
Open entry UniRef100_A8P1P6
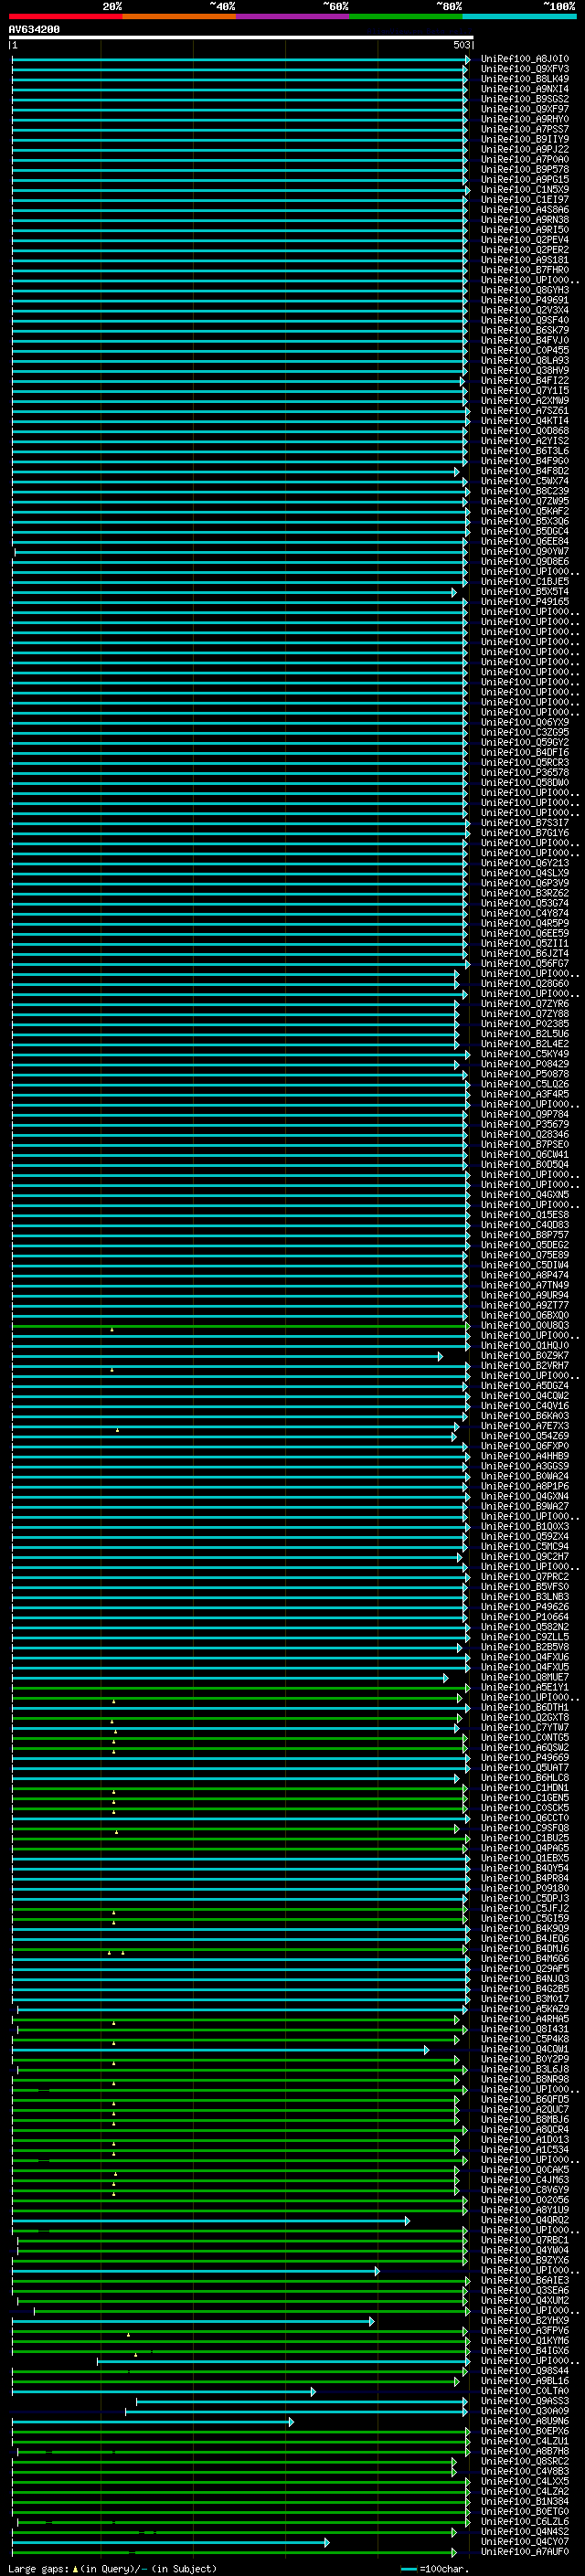[524, 1486]
